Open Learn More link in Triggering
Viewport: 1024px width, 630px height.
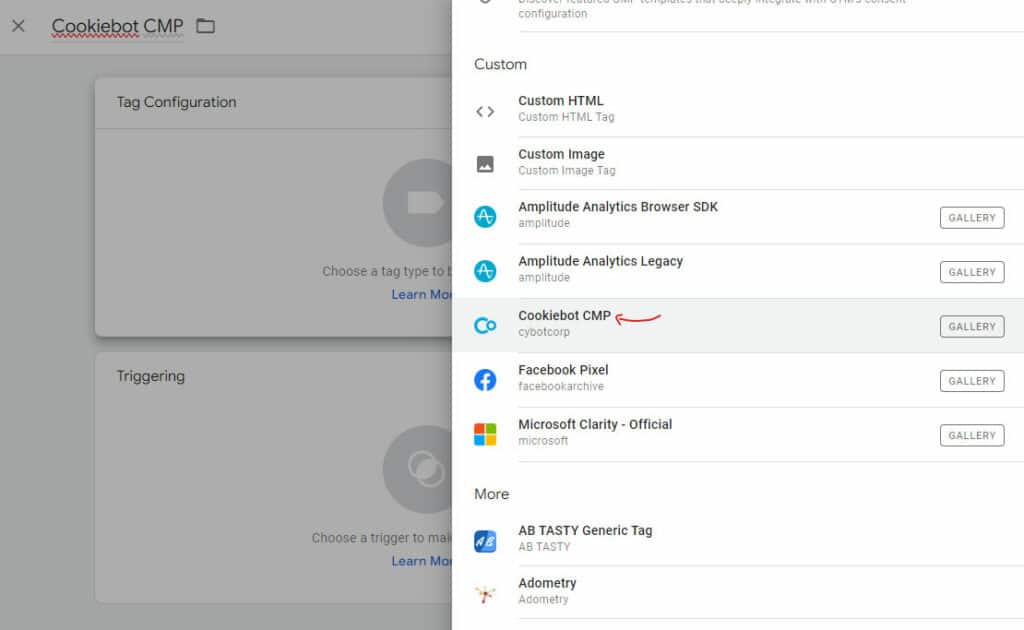pyautogui.click(x=421, y=561)
